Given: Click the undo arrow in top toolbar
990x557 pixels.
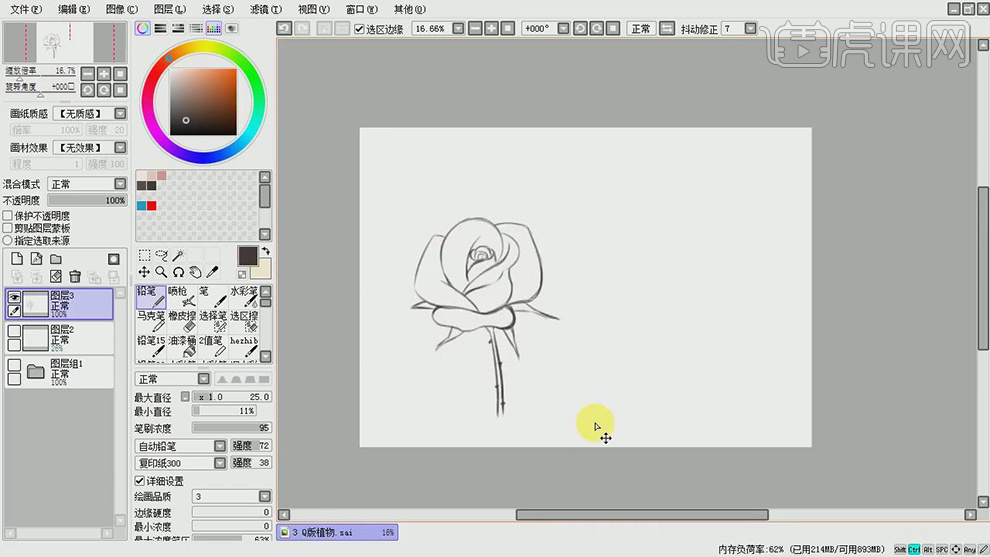Looking at the screenshot, I should [x=285, y=29].
